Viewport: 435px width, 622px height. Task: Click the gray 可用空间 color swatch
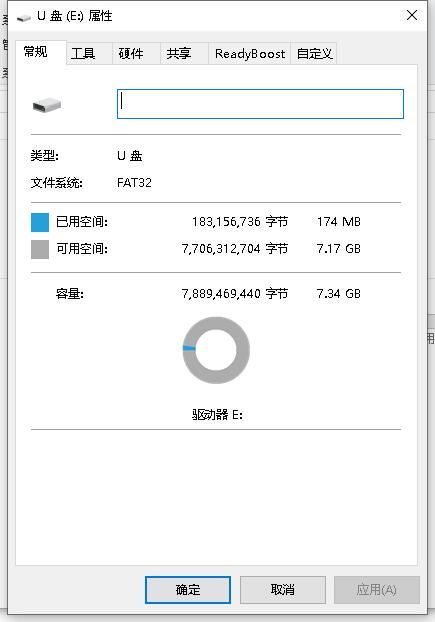click(x=40, y=250)
